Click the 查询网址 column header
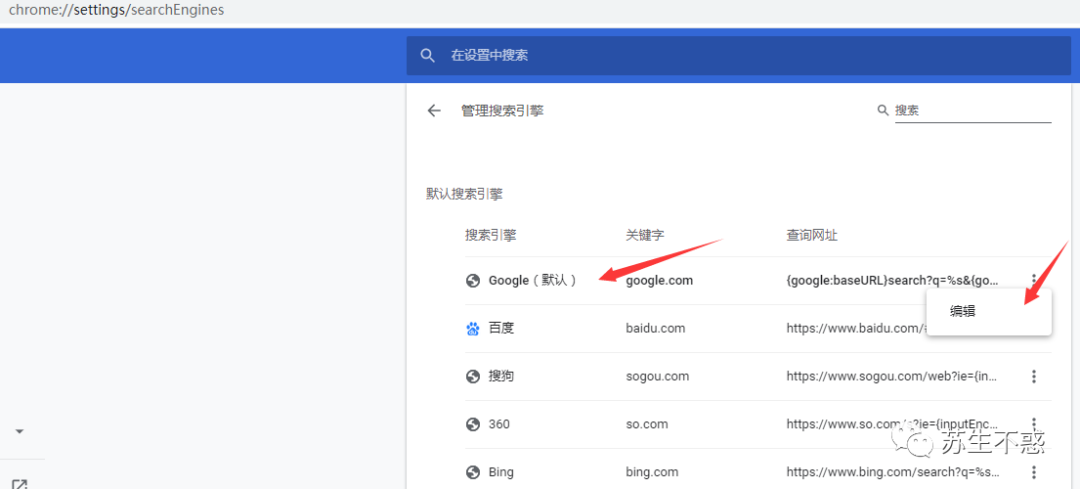This screenshot has width=1080, height=489. pos(812,236)
